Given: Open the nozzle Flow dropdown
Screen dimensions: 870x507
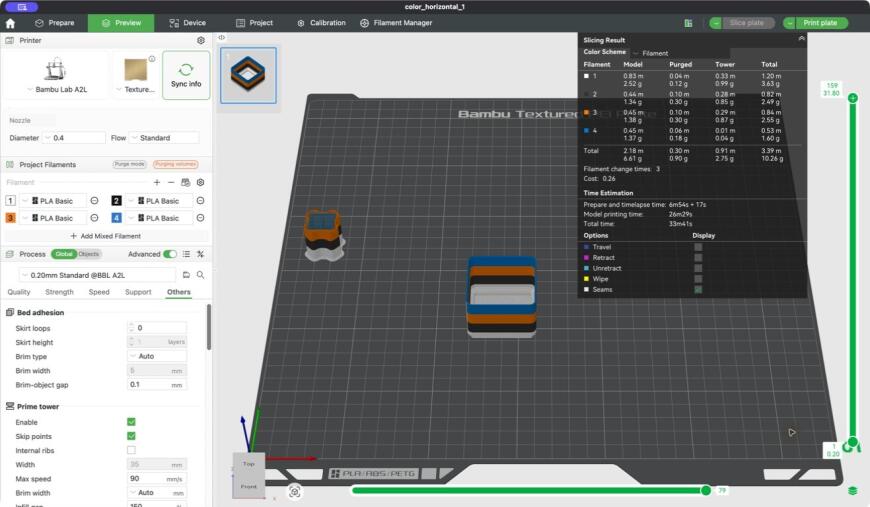Looking at the screenshot, I should pos(164,138).
